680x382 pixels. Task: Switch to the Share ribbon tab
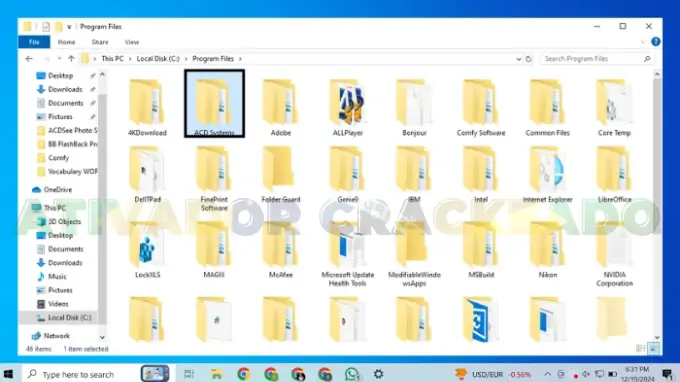[100, 42]
